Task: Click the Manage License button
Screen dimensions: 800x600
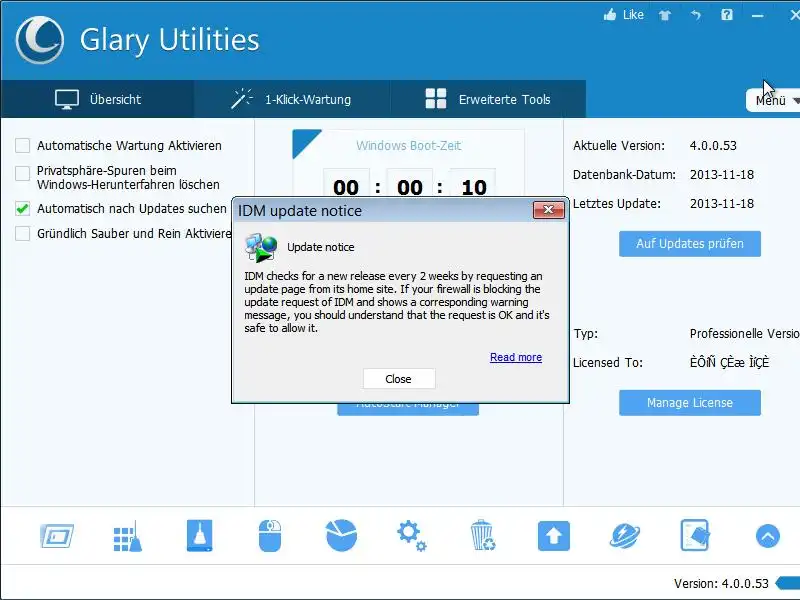Action: point(690,403)
